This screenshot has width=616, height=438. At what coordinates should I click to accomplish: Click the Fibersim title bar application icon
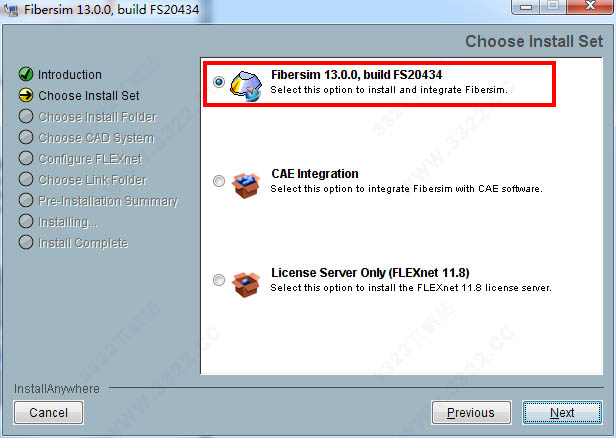click(x=11, y=9)
